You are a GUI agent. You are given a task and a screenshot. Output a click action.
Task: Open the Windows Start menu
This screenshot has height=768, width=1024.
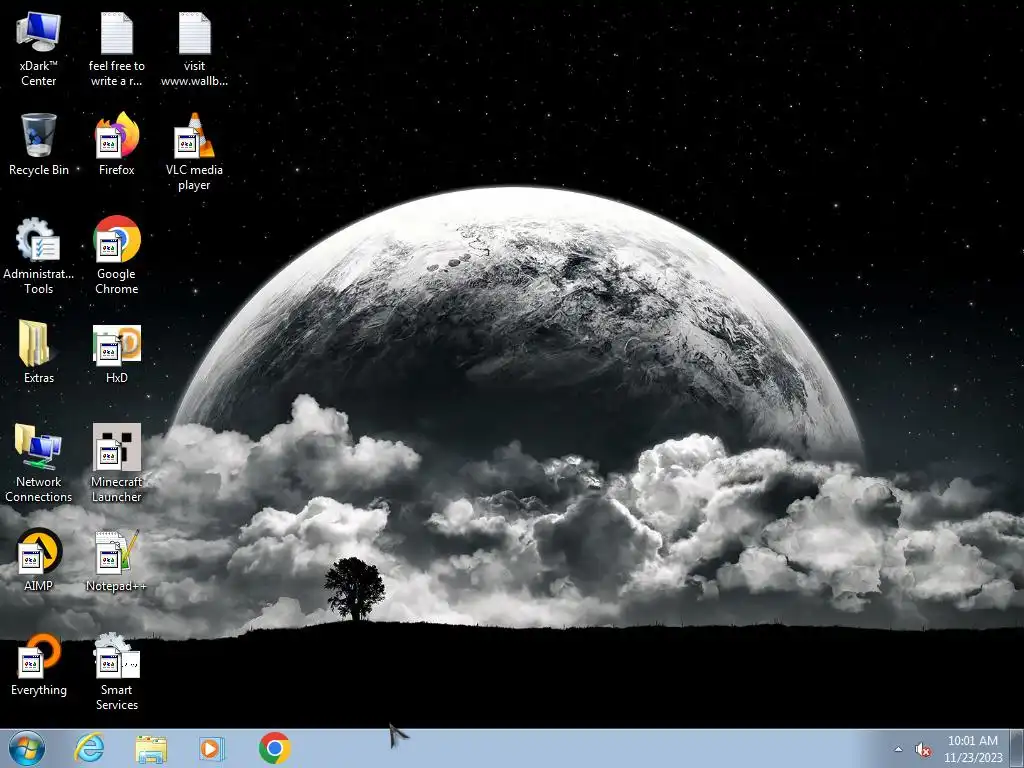[x=26, y=748]
